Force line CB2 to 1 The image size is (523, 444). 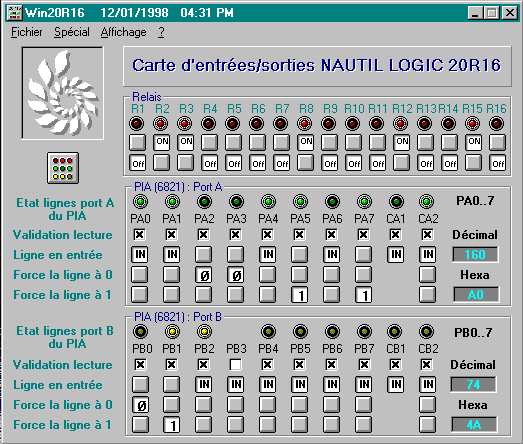pyautogui.click(x=428, y=425)
